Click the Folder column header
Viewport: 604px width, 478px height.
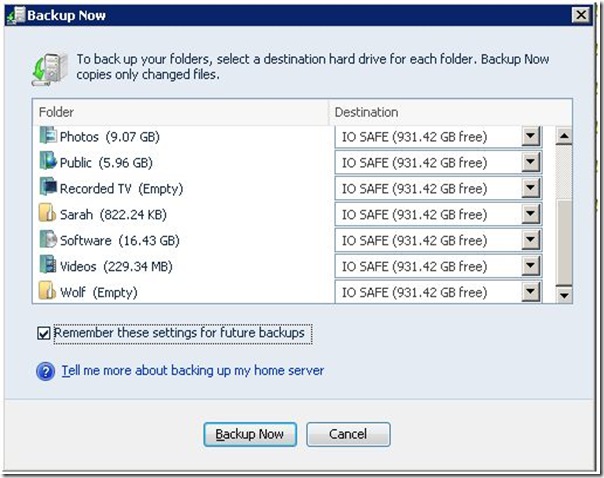tap(180, 112)
